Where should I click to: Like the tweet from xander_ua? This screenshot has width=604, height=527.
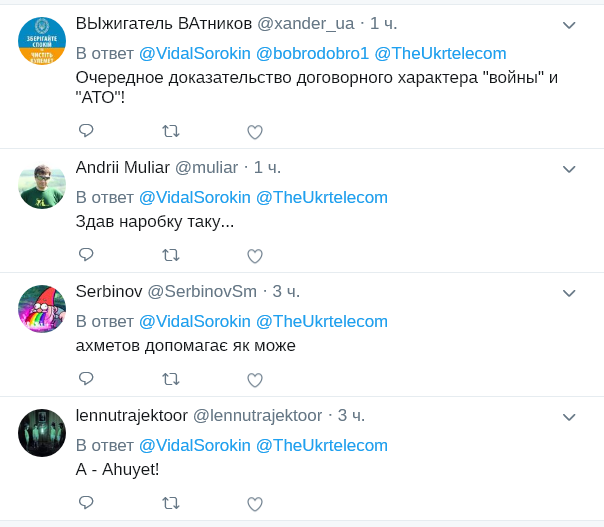(x=254, y=132)
